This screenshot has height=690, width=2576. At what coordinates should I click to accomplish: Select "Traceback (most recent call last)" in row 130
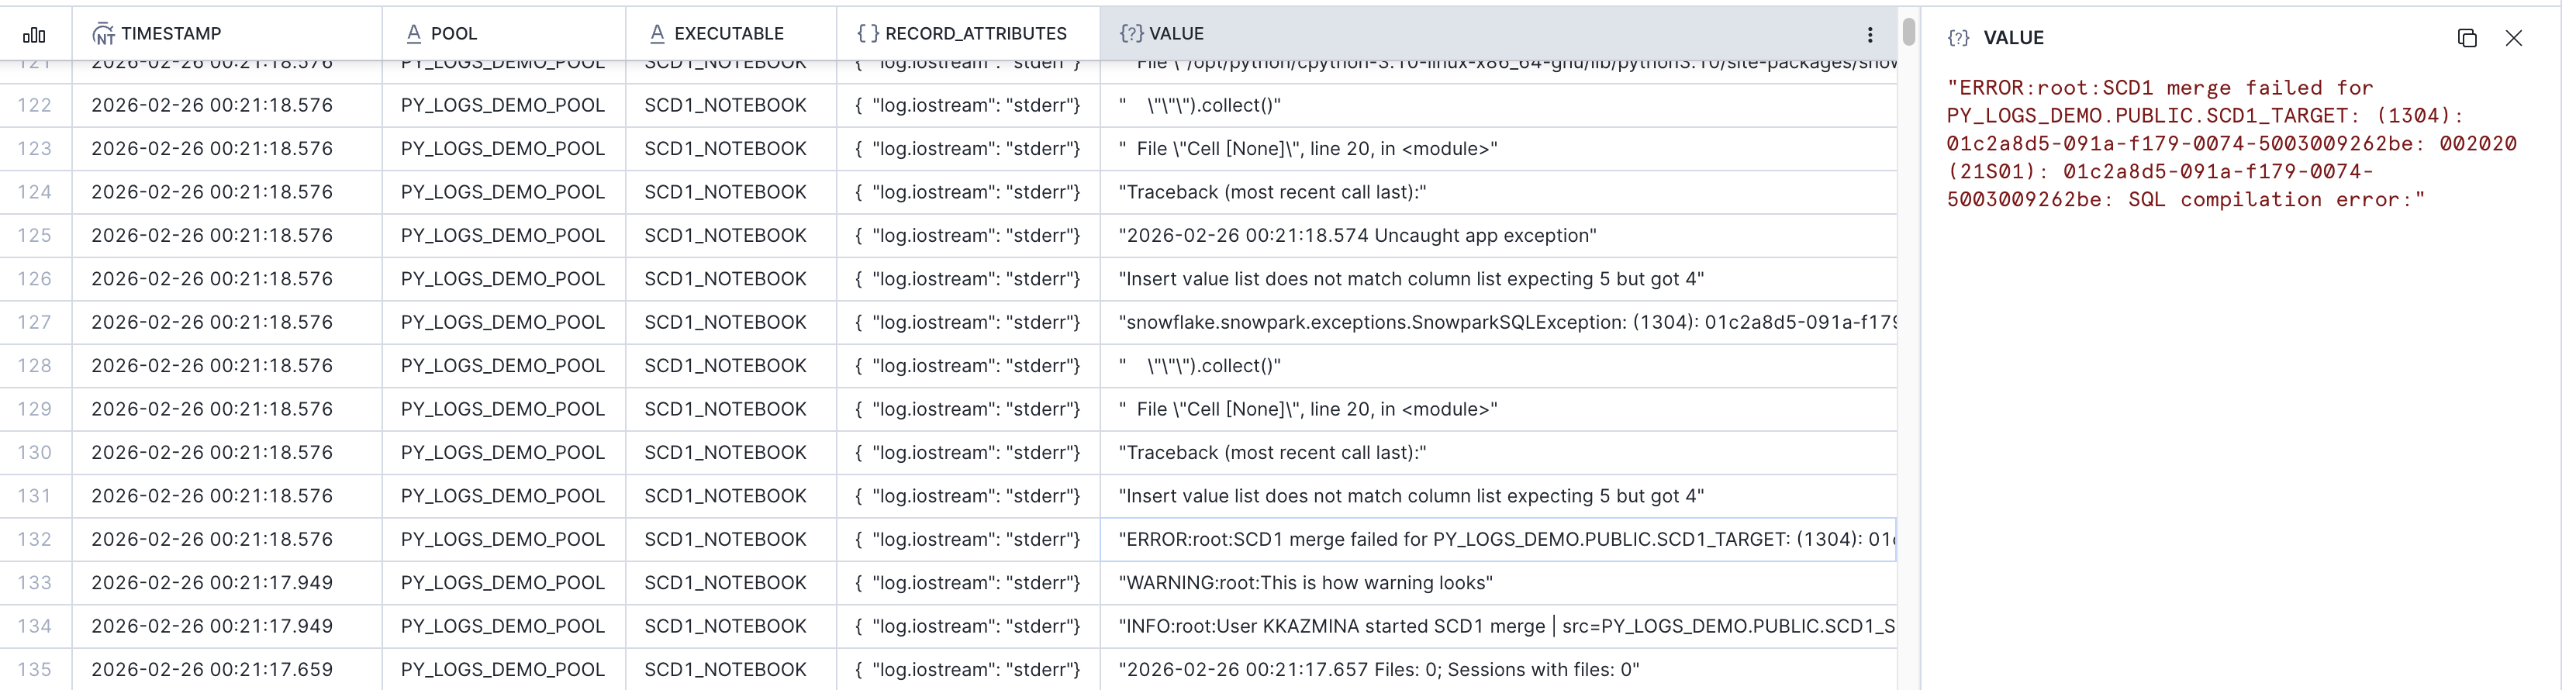1498,452
